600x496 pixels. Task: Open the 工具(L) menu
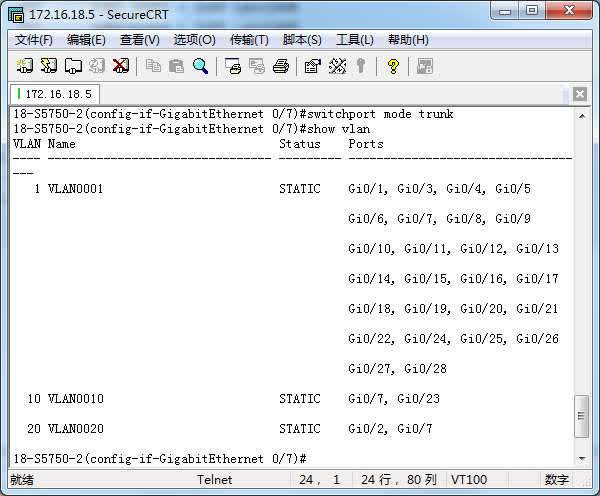point(354,40)
